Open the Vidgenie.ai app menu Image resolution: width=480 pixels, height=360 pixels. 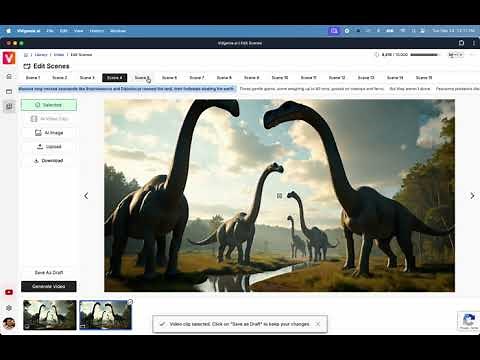[28, 31]
